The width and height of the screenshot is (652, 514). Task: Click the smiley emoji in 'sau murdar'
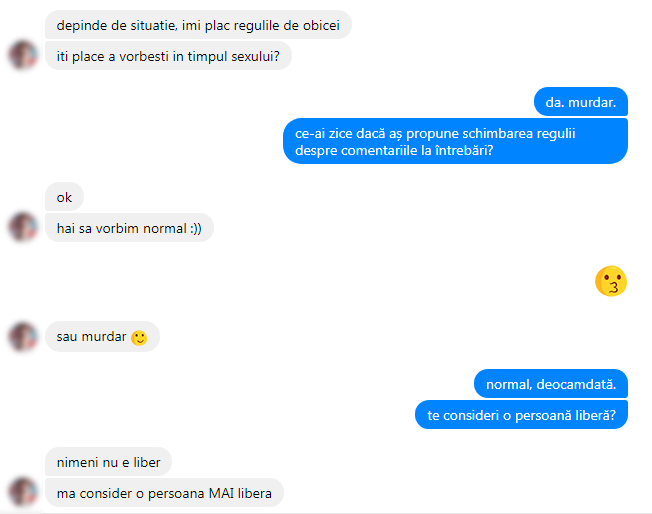tap(139, 338)
